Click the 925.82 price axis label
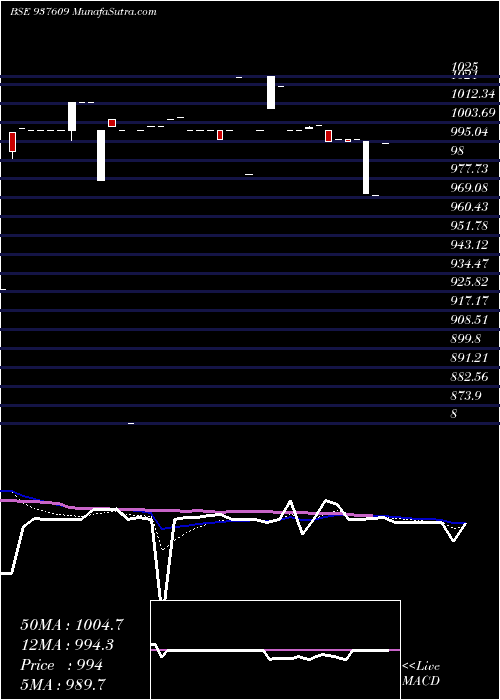The width and height of the screenshot is (500, 700). tap(470, 283)
